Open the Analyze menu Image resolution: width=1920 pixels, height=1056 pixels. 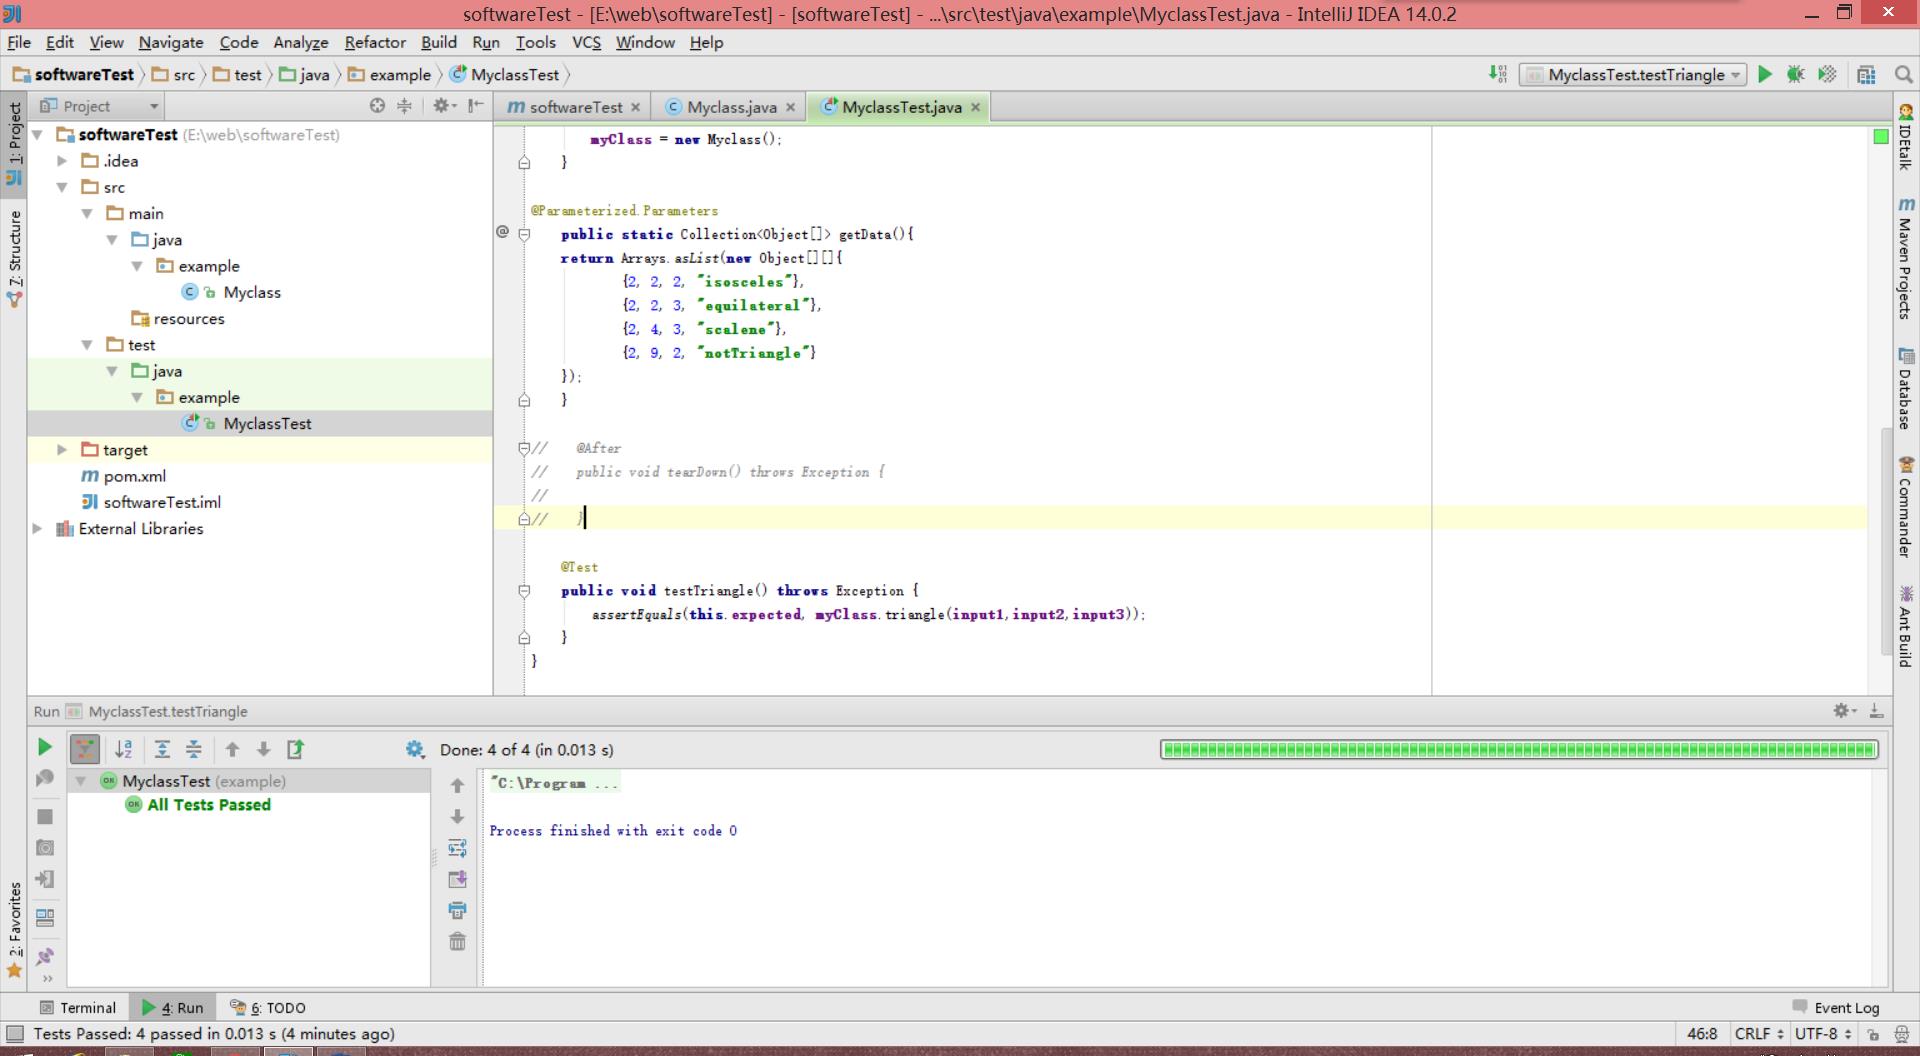pos(301,42)
